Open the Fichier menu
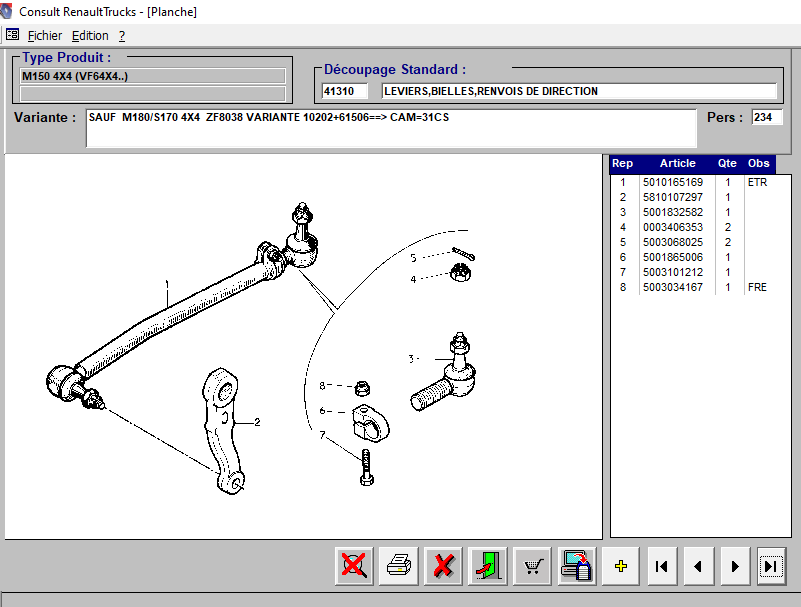801x607 pixels. coord(44,35)
